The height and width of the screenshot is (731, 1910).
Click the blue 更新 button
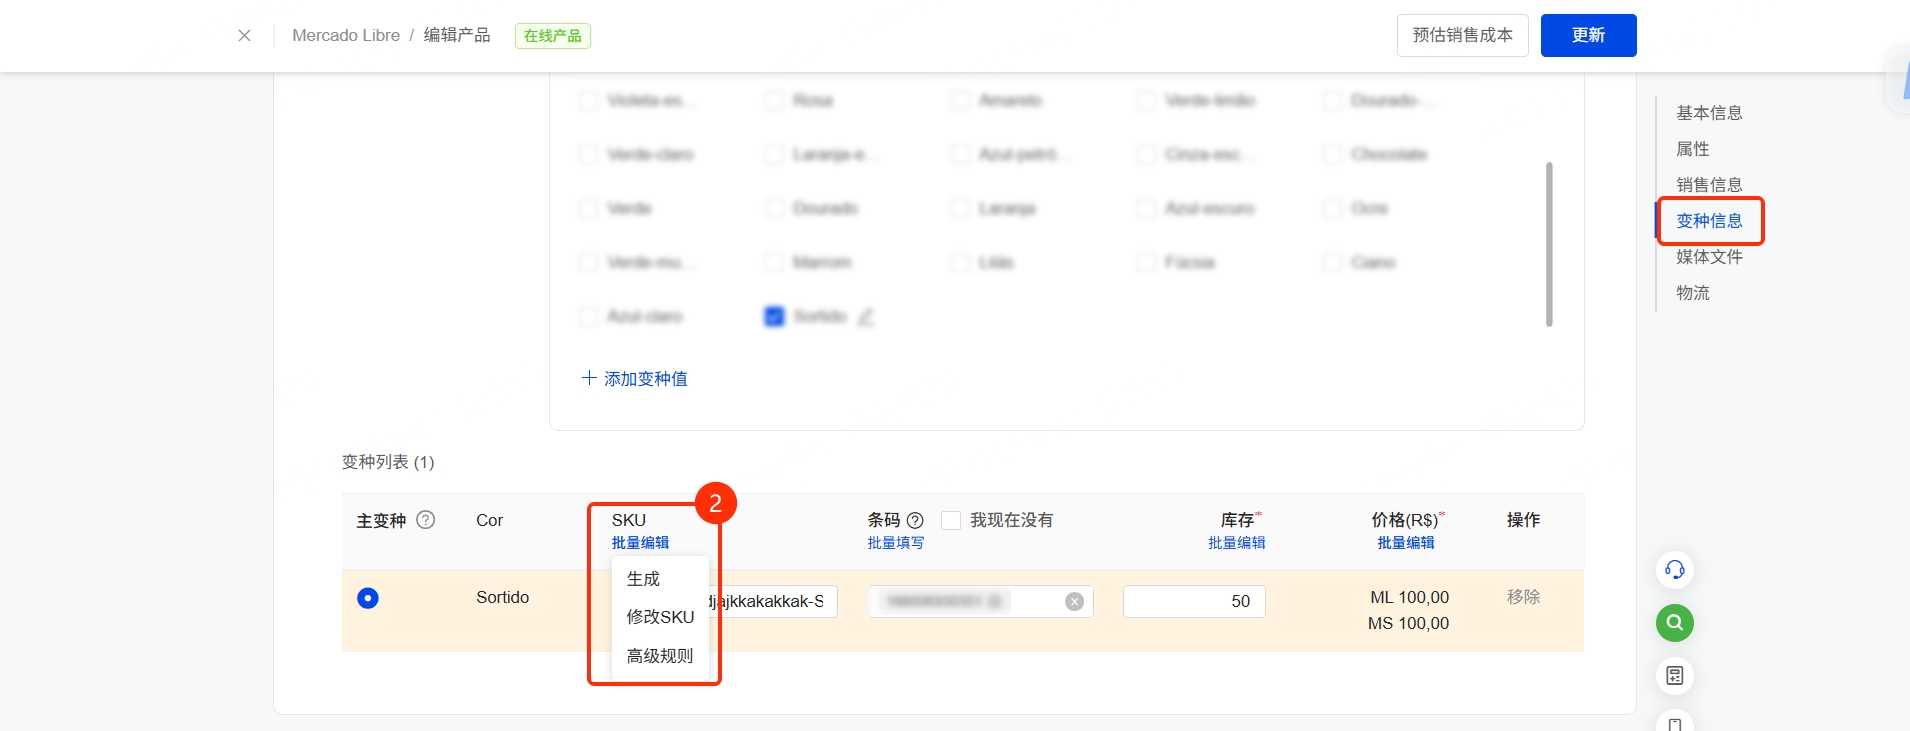pos(1588,35)
